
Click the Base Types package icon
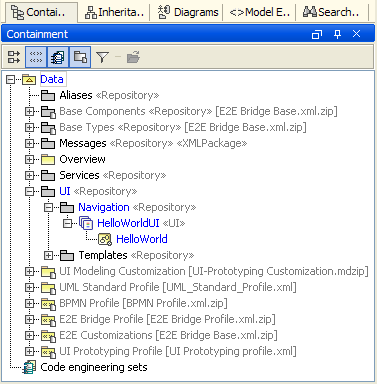[x=48, y=128]
